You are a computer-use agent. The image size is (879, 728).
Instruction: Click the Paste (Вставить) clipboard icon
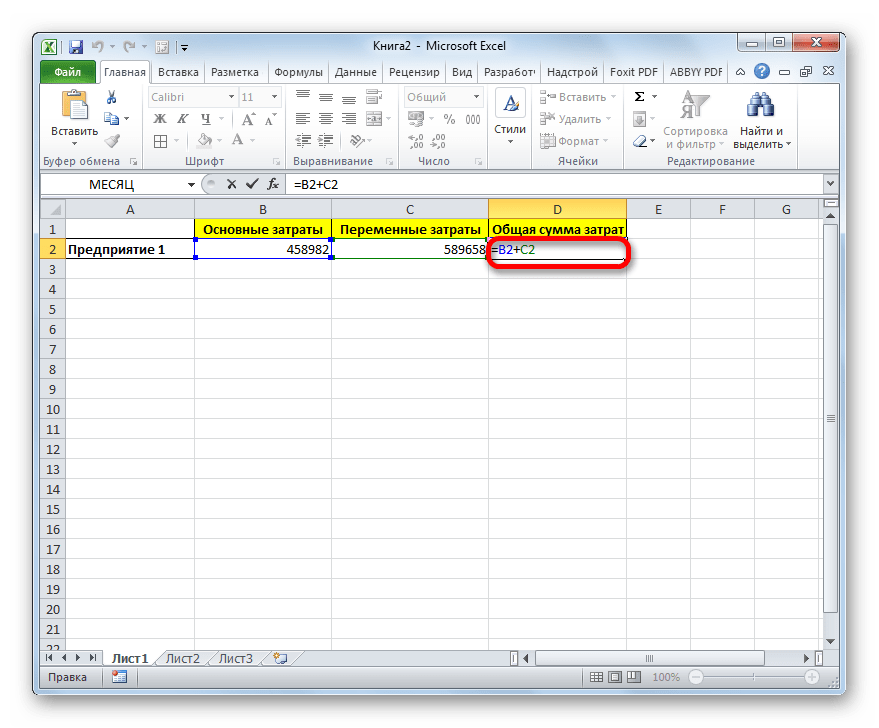pyautogui.click(x=74, y=107)
